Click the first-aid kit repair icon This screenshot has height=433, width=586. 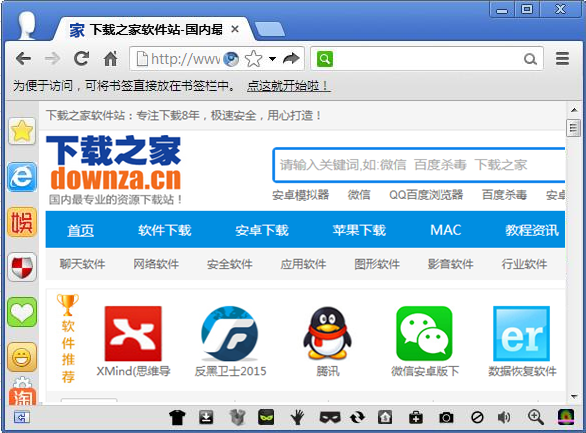[416, 417]
